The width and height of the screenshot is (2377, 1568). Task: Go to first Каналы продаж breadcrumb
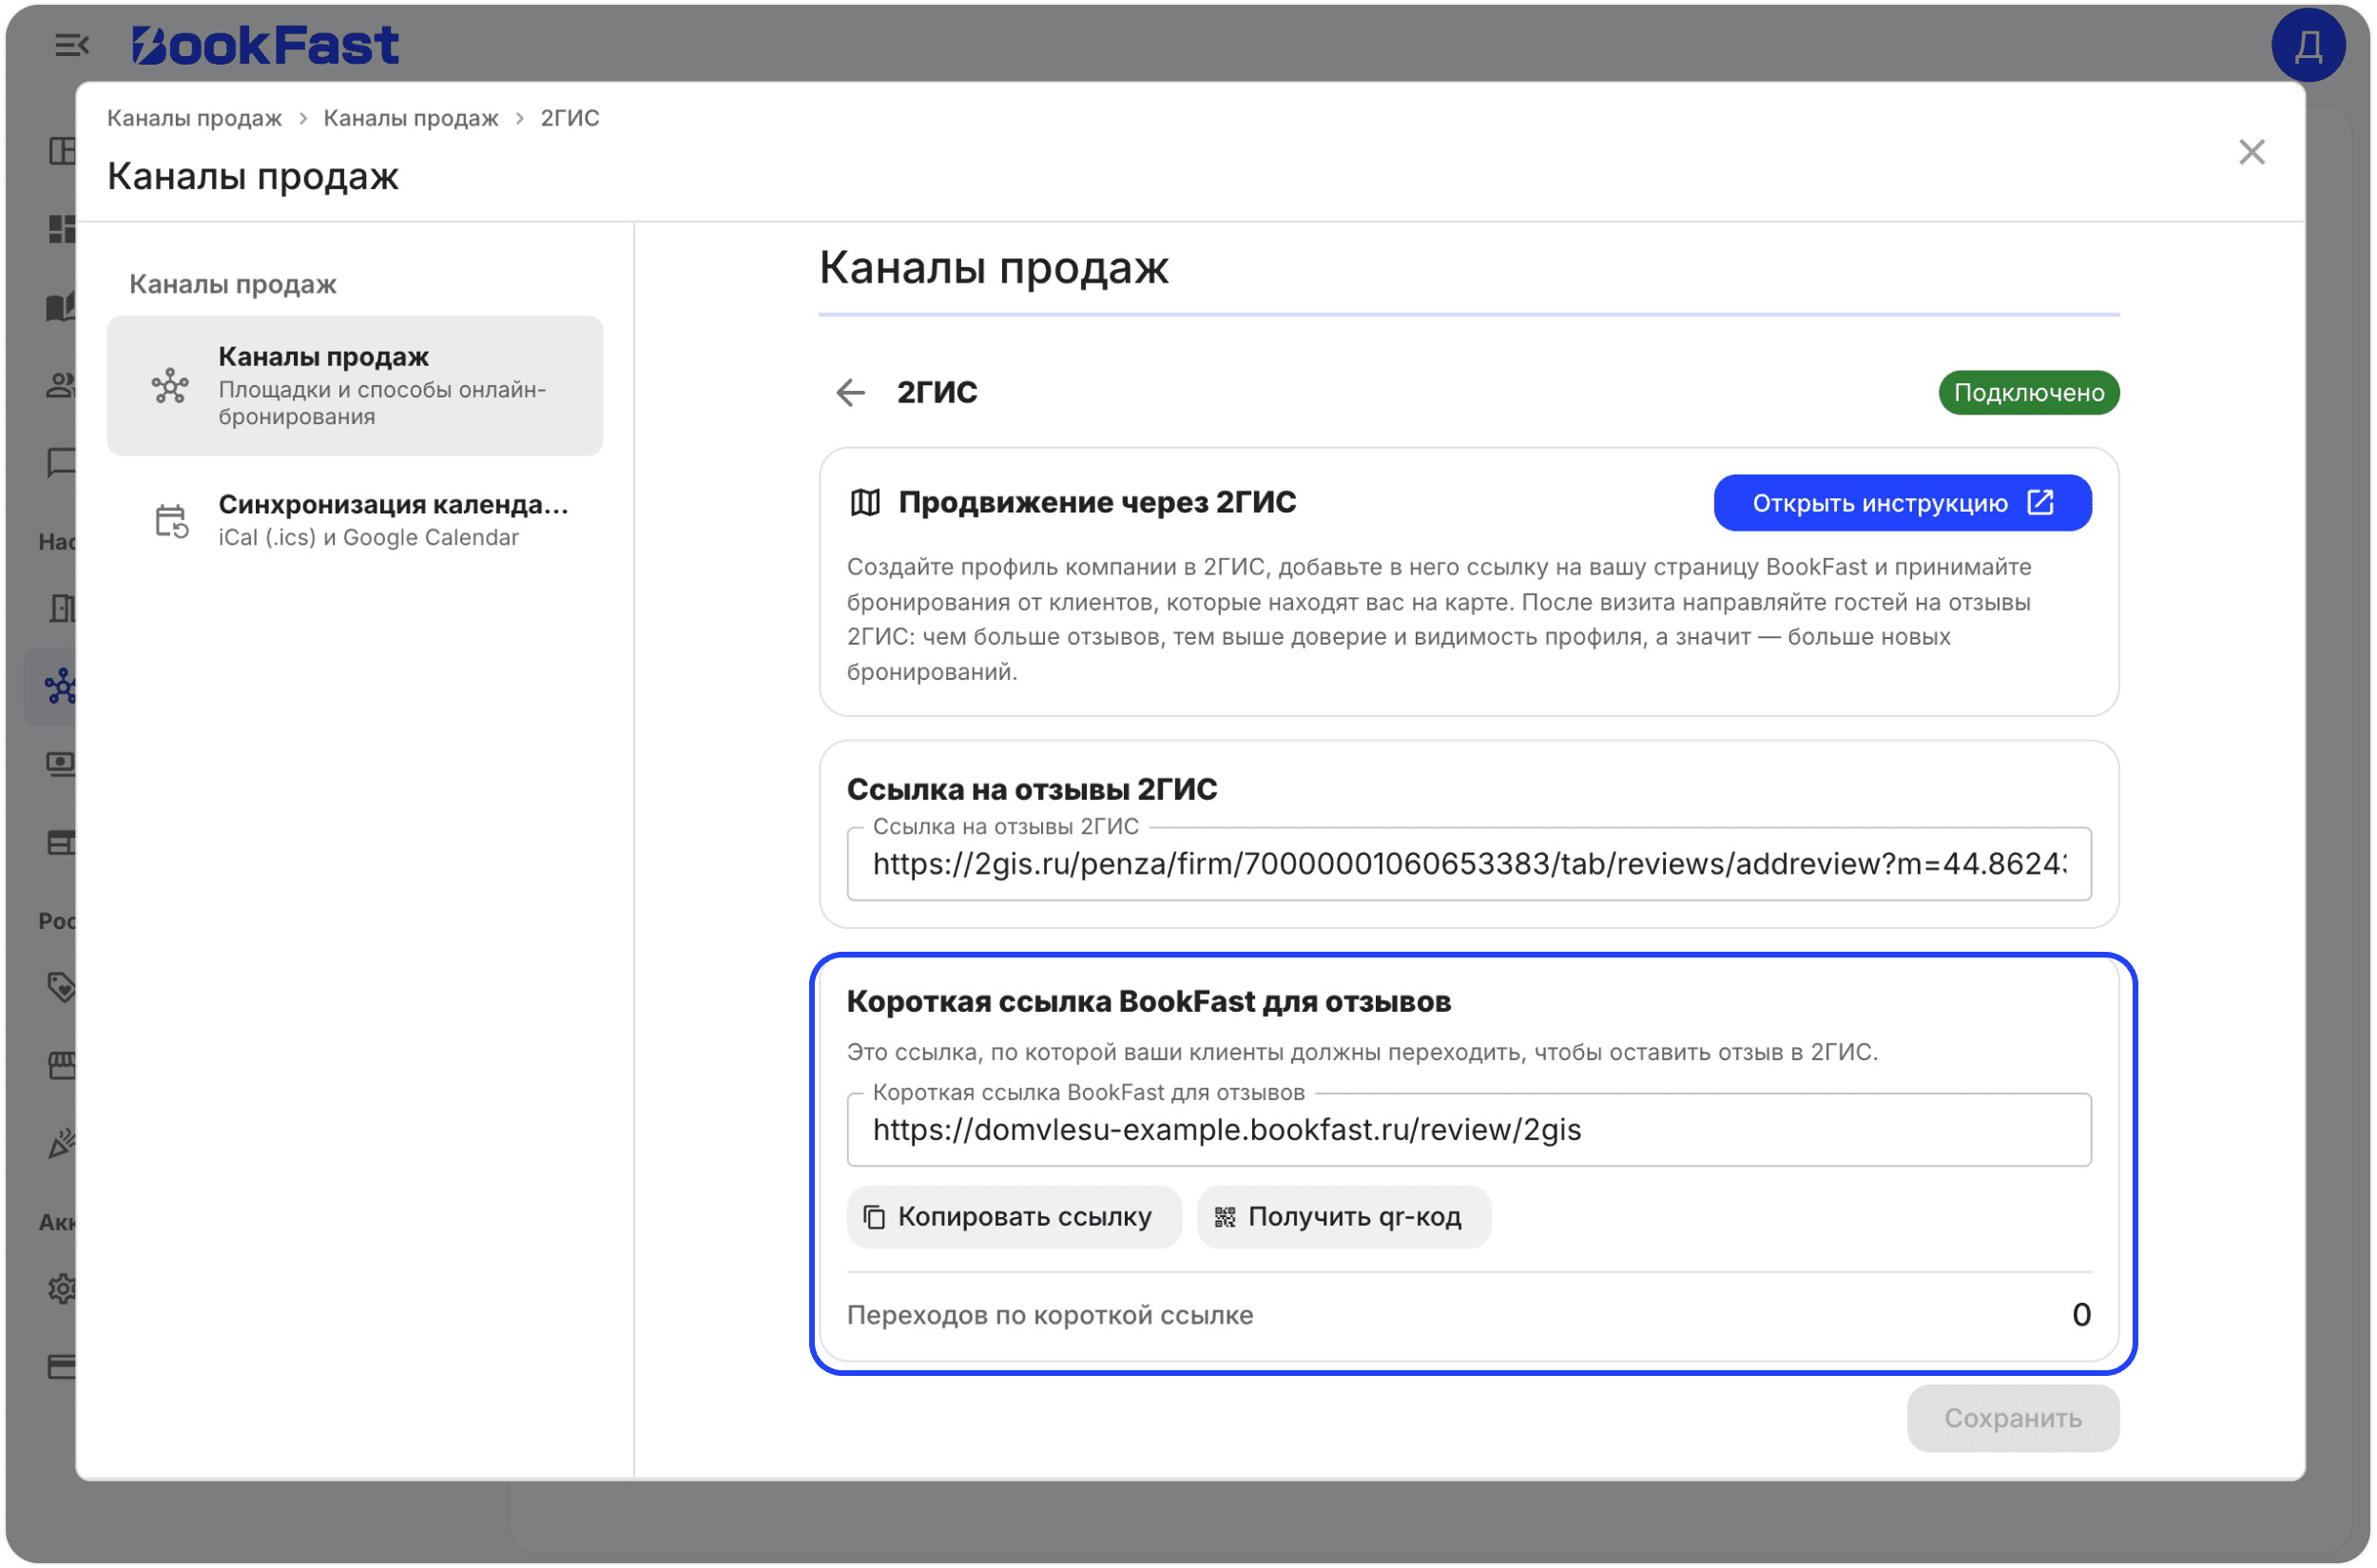[194, 118]
